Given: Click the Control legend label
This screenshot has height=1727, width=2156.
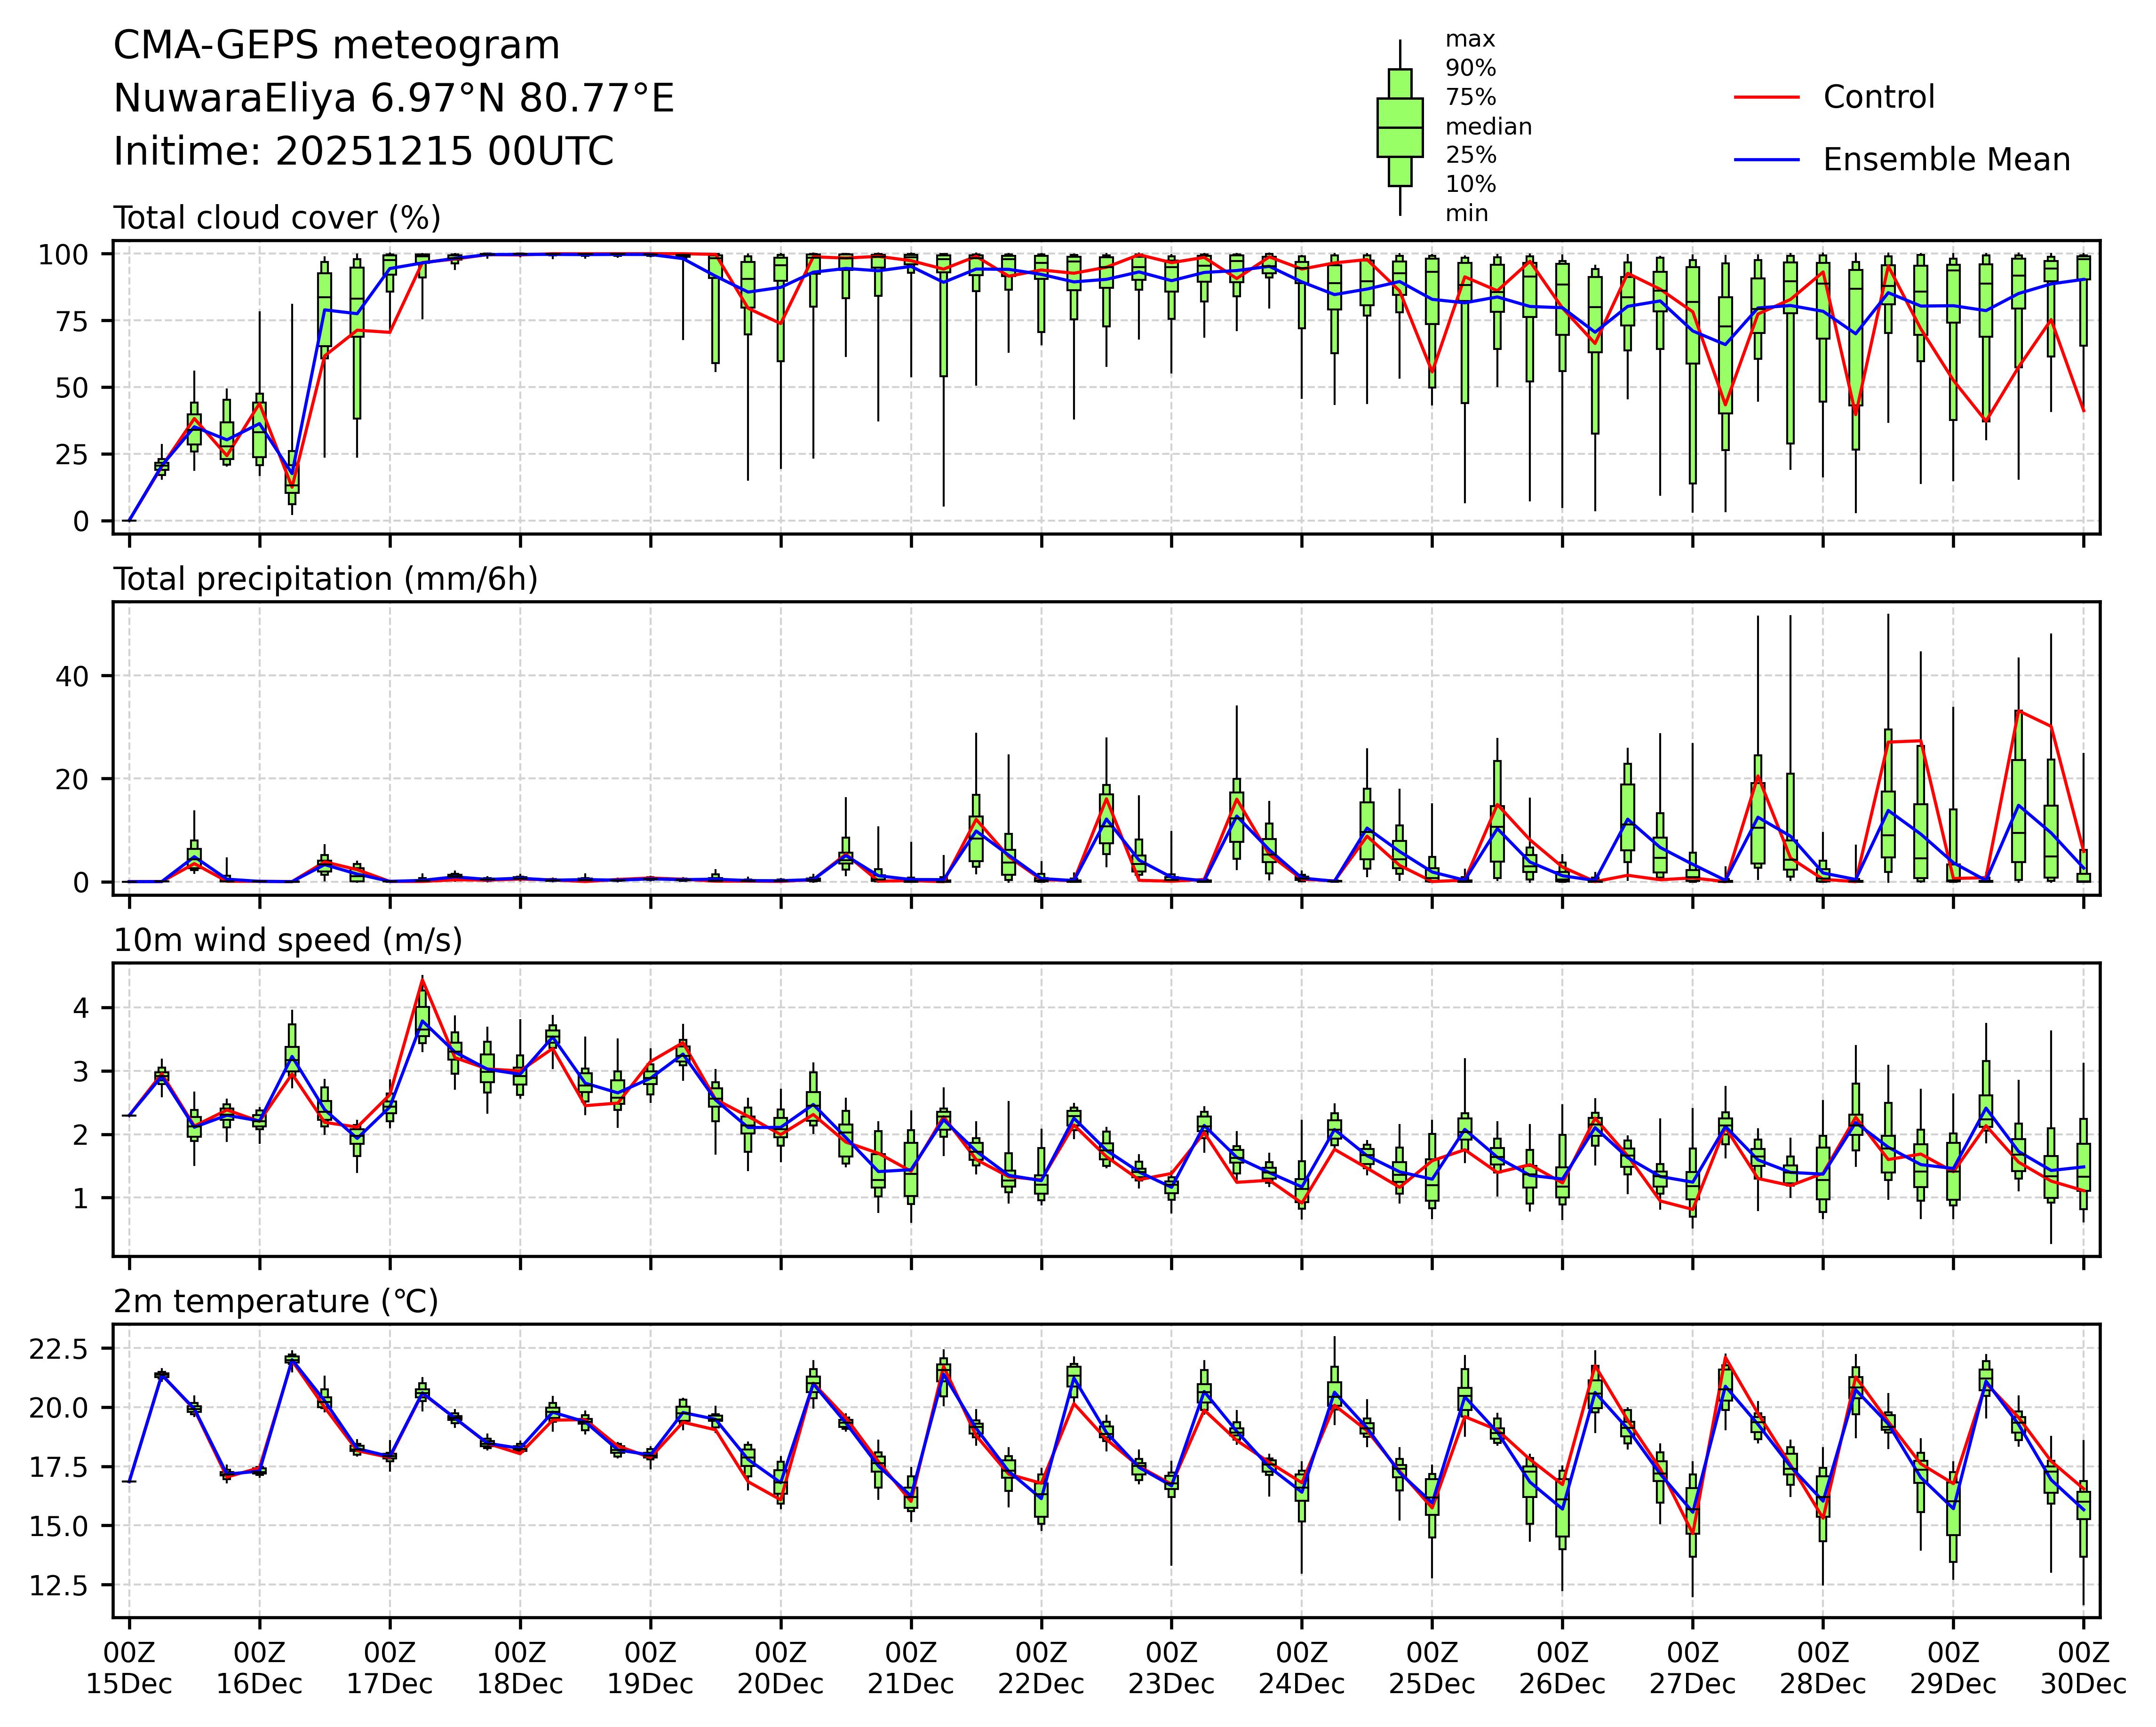Looking at the screenshot, I should pos(1878,97).
